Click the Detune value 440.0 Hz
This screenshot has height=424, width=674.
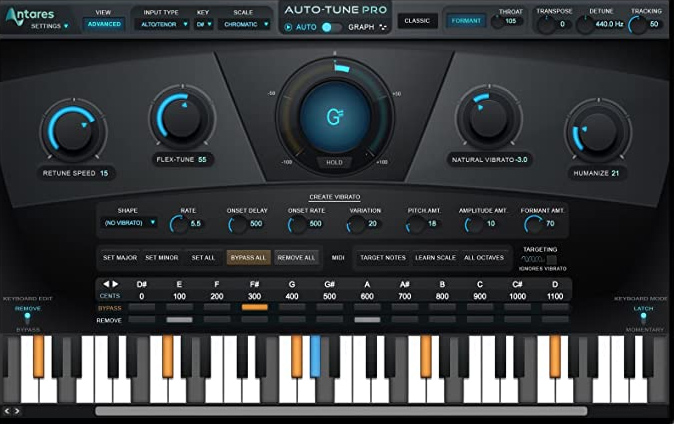pos(609,24)
